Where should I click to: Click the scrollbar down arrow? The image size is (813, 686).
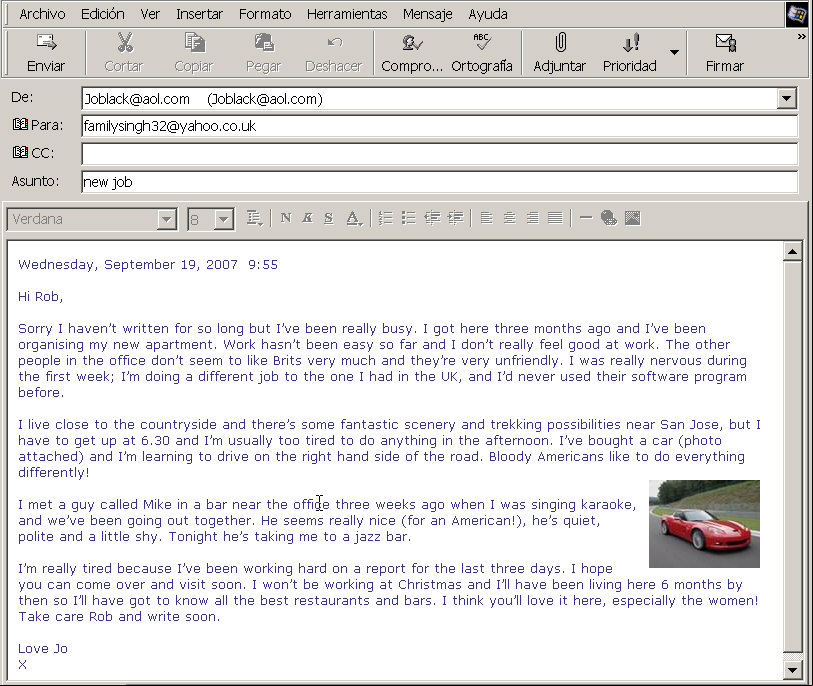[x=792, y=670]
